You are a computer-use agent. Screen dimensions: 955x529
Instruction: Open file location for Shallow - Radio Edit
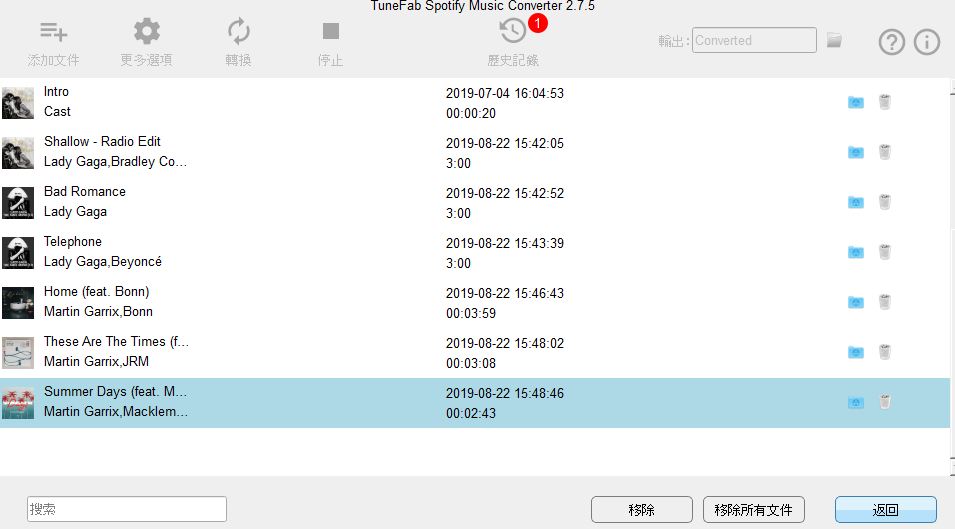click(x=856, y=152)
